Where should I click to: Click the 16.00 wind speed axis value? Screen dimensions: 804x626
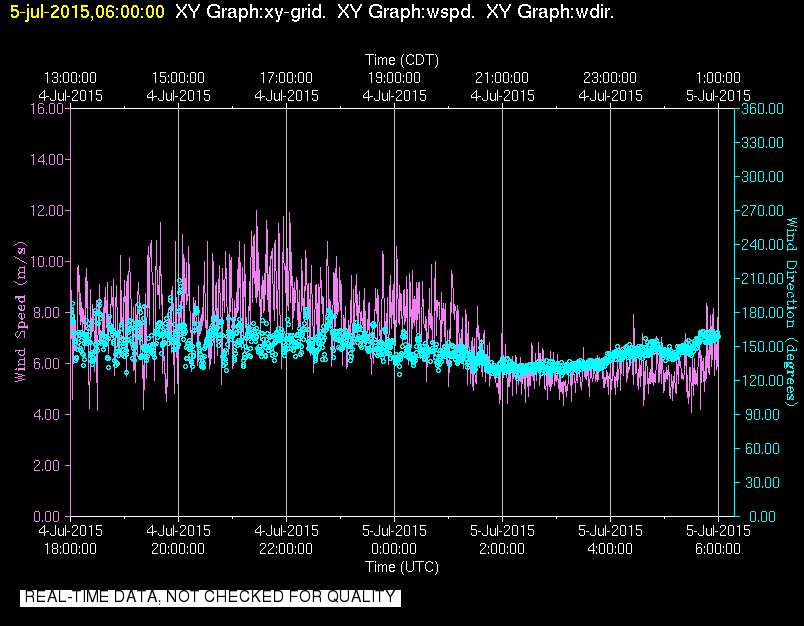pos(47,109)
